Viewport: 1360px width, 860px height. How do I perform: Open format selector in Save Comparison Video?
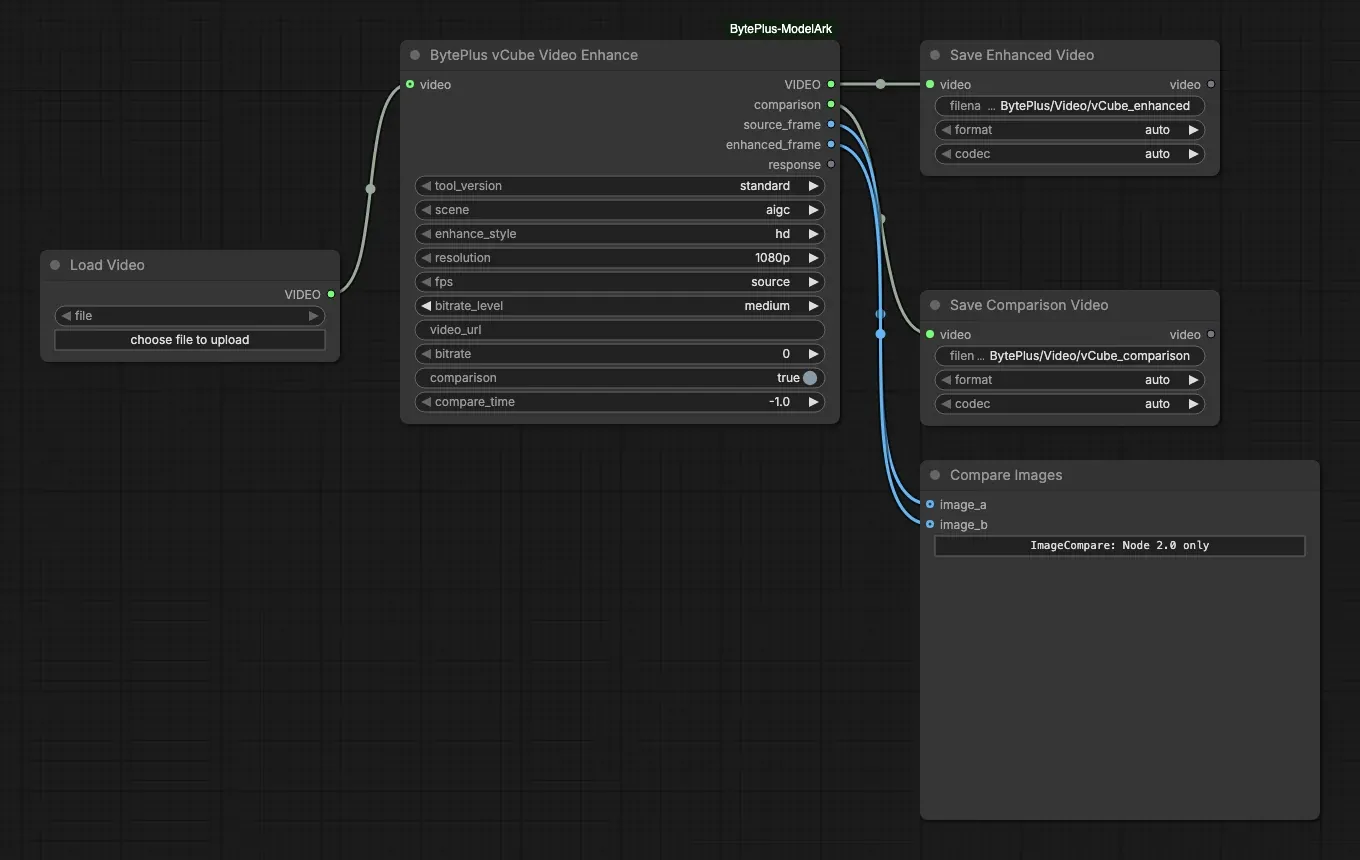[x=1070, y=380]
